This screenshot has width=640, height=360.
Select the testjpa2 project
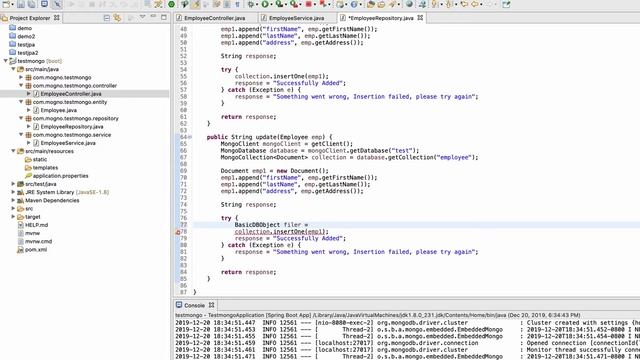click(x=28, y=53)
